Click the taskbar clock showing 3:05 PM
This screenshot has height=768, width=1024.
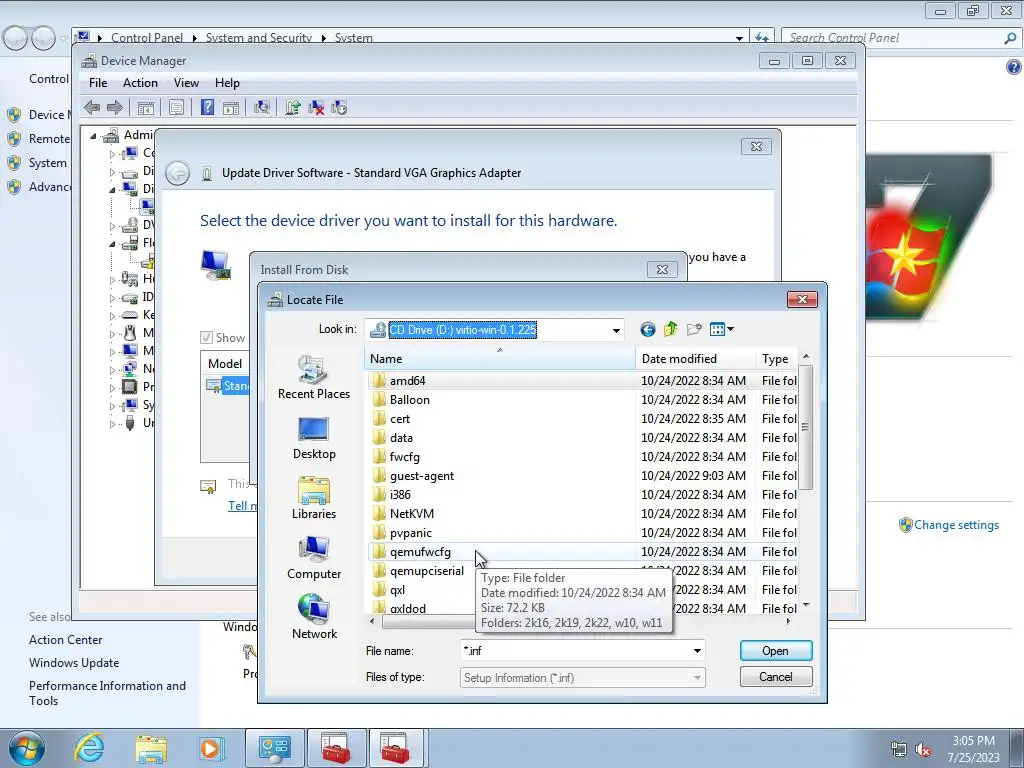973,748
